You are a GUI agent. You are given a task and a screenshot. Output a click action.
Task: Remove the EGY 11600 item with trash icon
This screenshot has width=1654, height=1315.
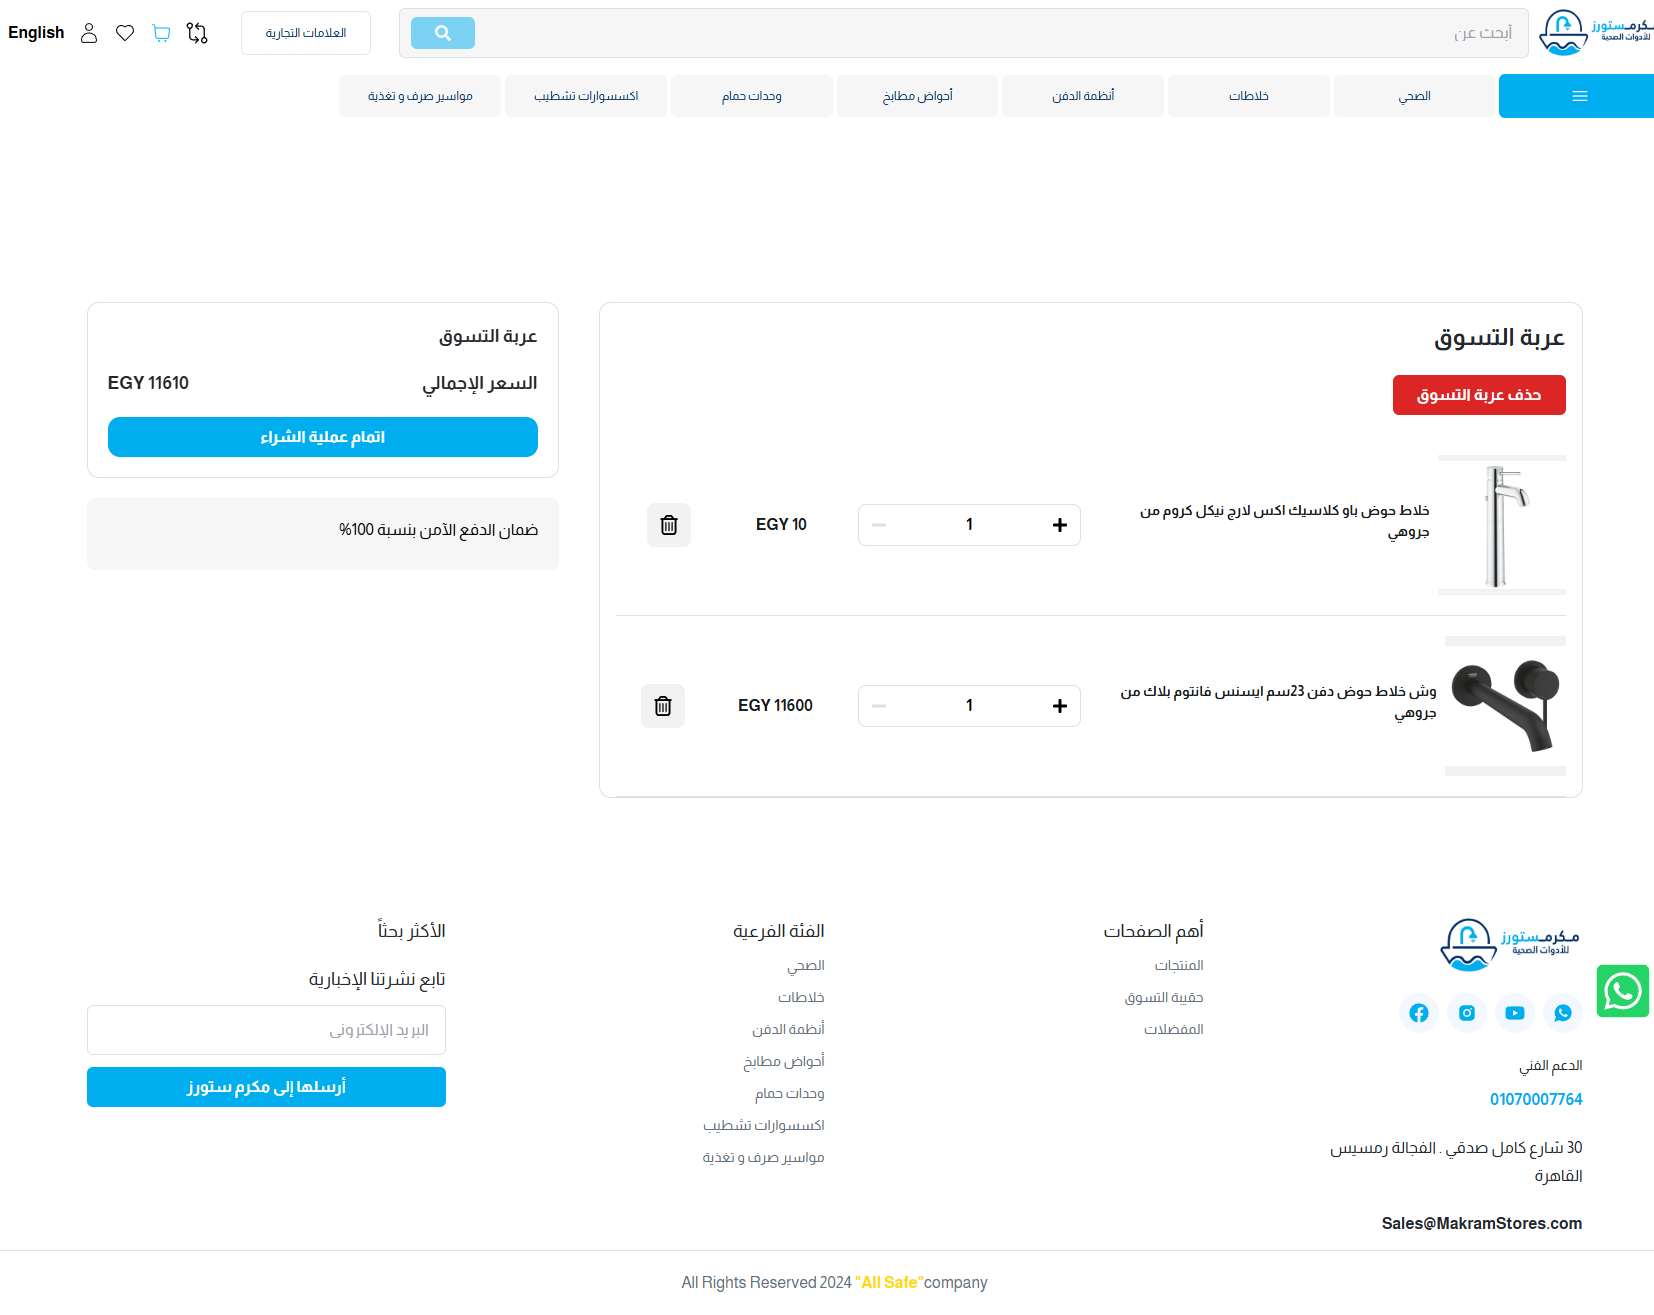coord(662,706)
